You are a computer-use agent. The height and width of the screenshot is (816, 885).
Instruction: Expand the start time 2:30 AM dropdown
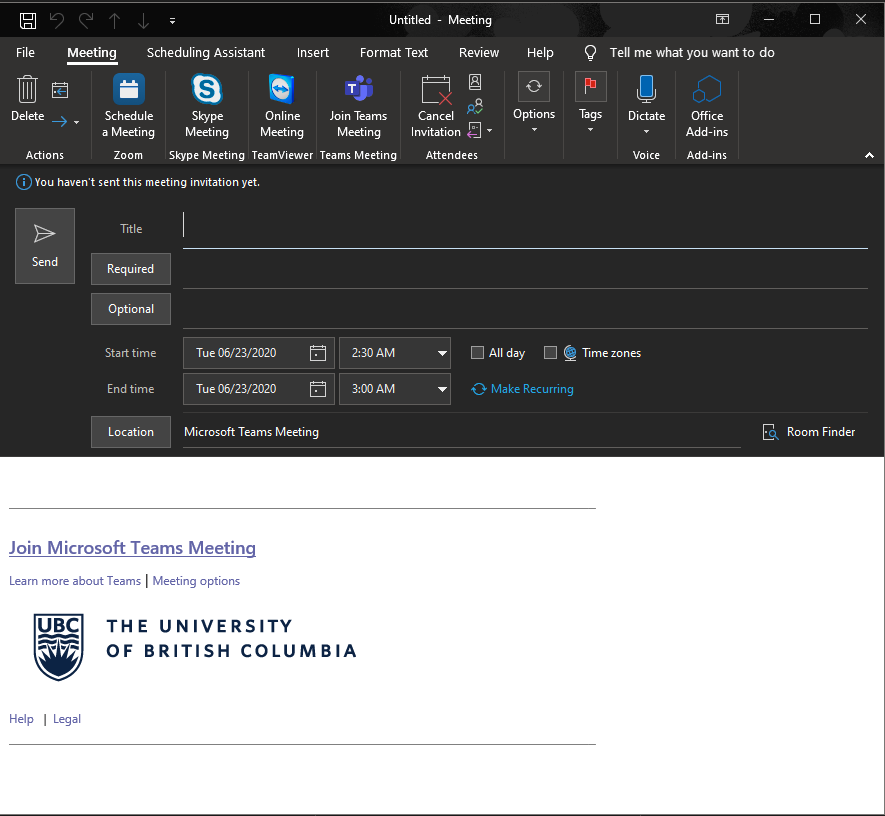click(442, 353)
